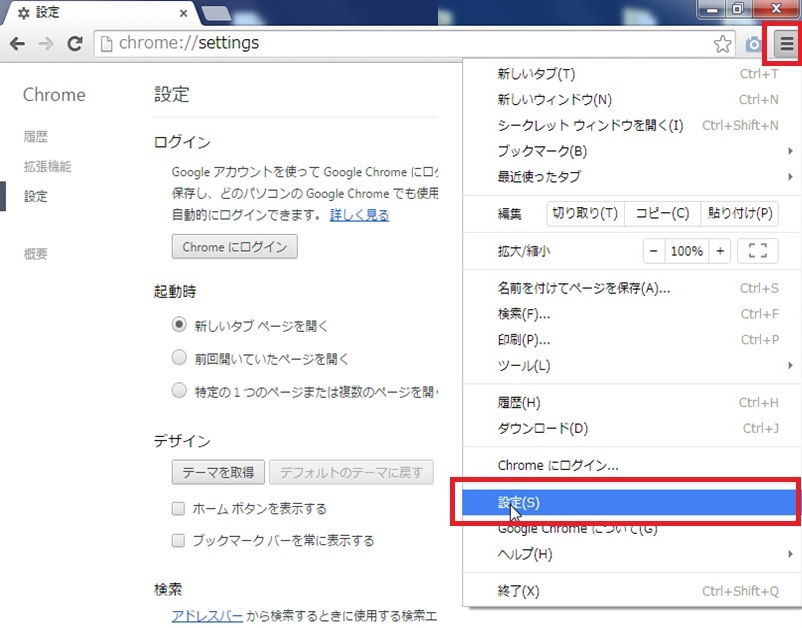Decrease zoom with minus button
The height and width of the screenshot is (628, 802).
tap(653, 251)
